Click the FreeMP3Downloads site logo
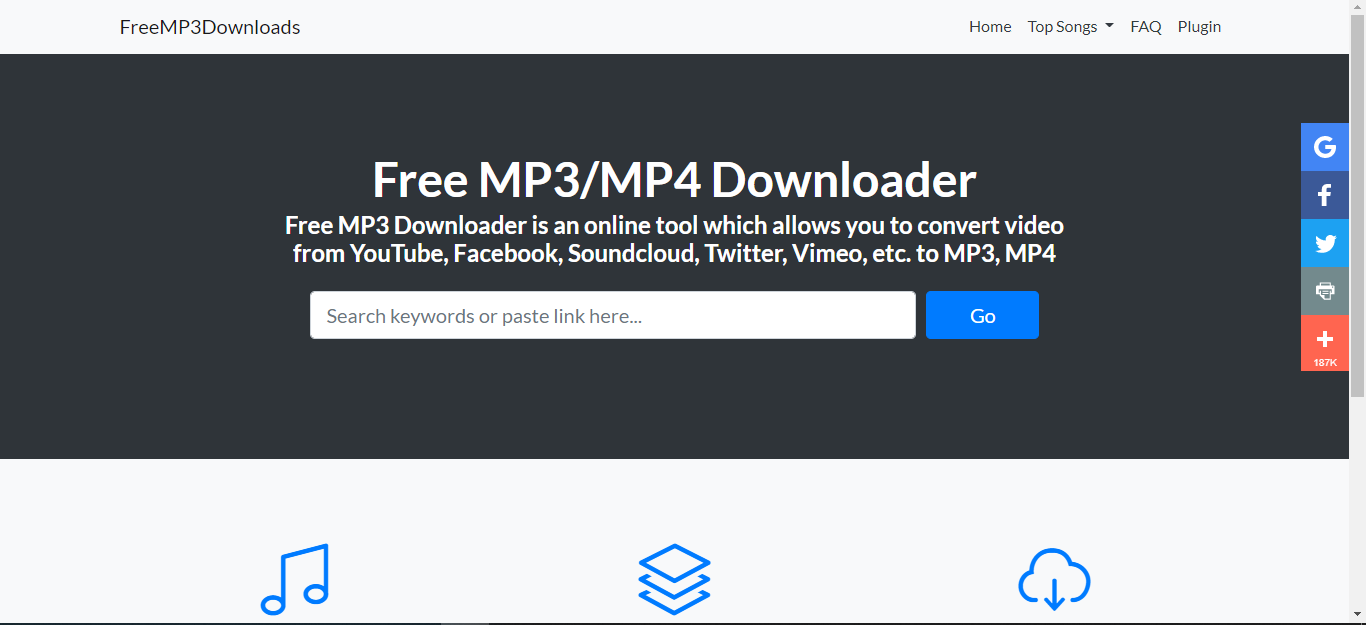 coord(210,27)
